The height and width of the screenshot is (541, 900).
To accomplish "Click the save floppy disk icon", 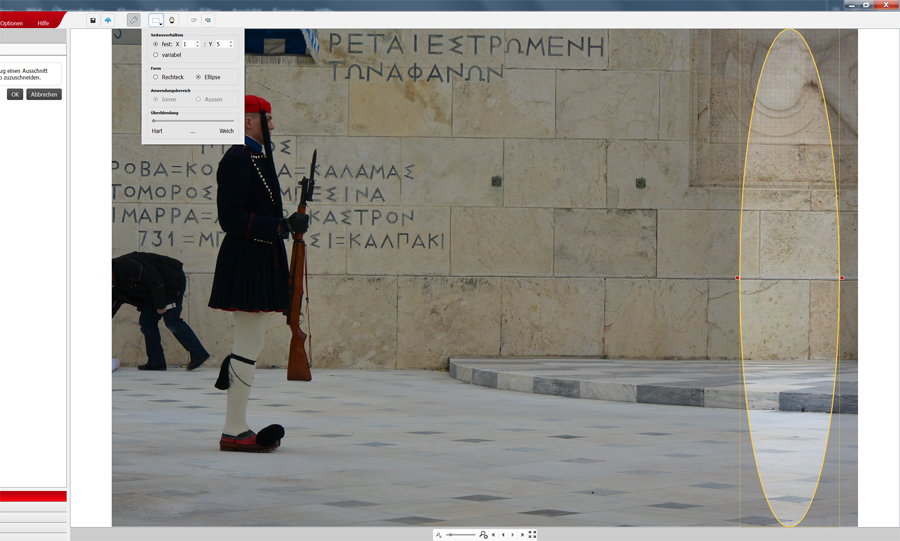I will tap(93, 20).
